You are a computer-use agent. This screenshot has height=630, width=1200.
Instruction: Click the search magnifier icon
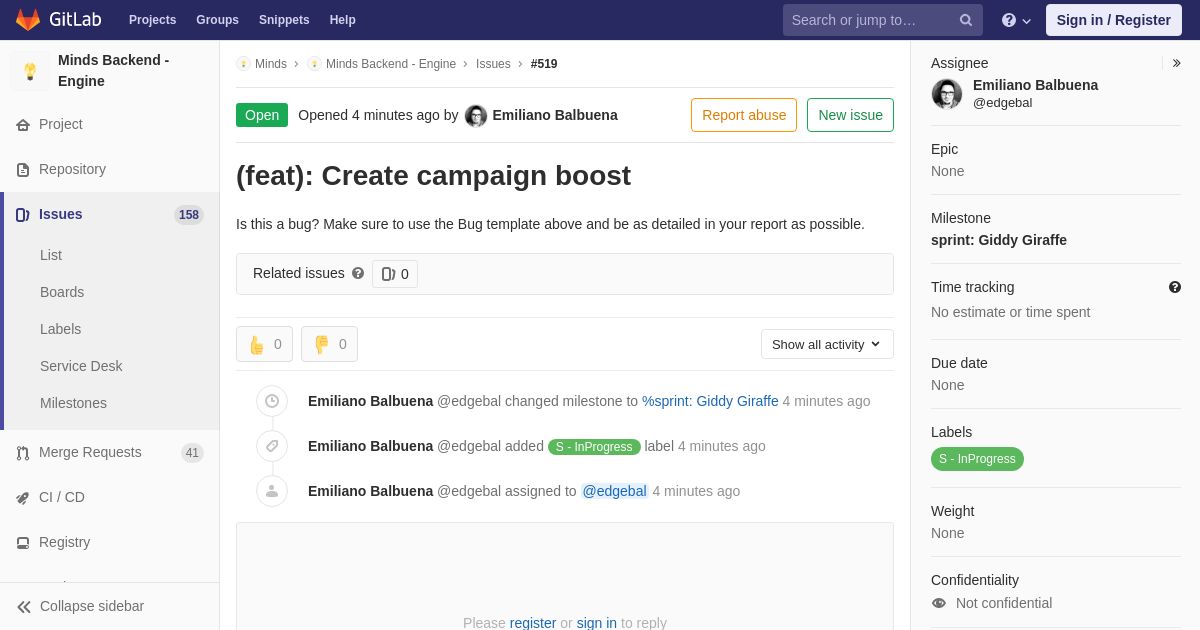coord(966,20)
